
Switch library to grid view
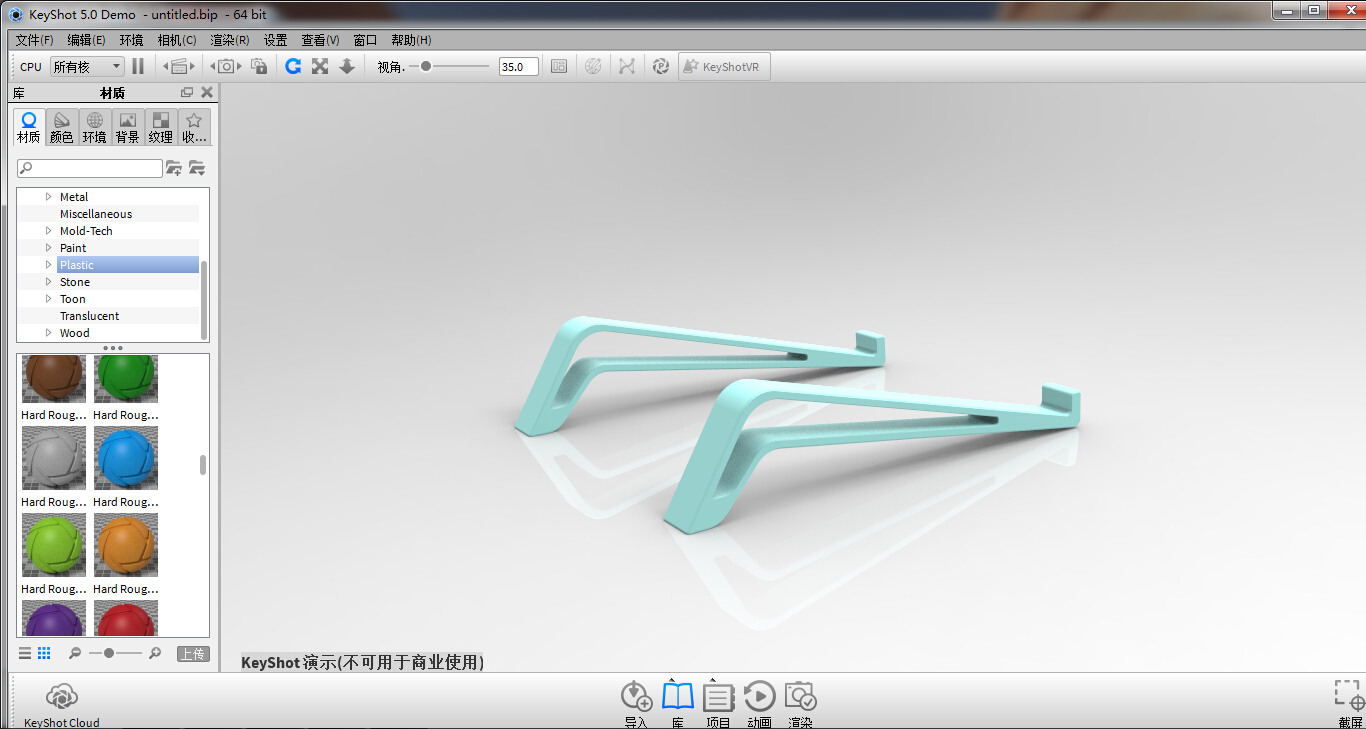tap(44, 653)
